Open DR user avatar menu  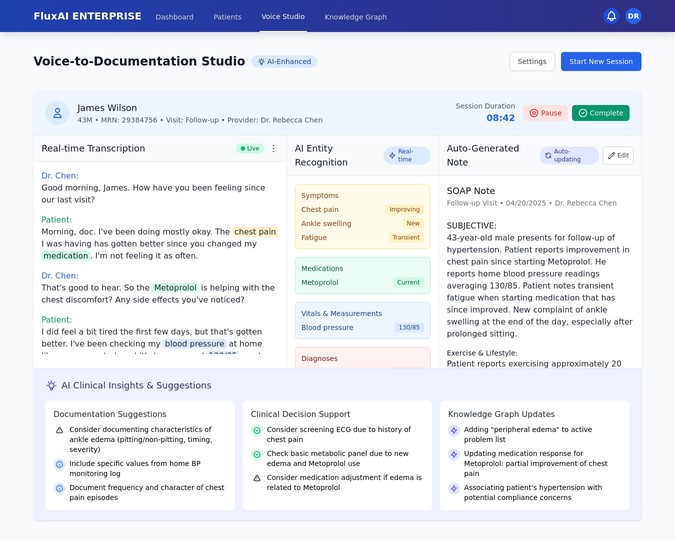tap(633, 16)
